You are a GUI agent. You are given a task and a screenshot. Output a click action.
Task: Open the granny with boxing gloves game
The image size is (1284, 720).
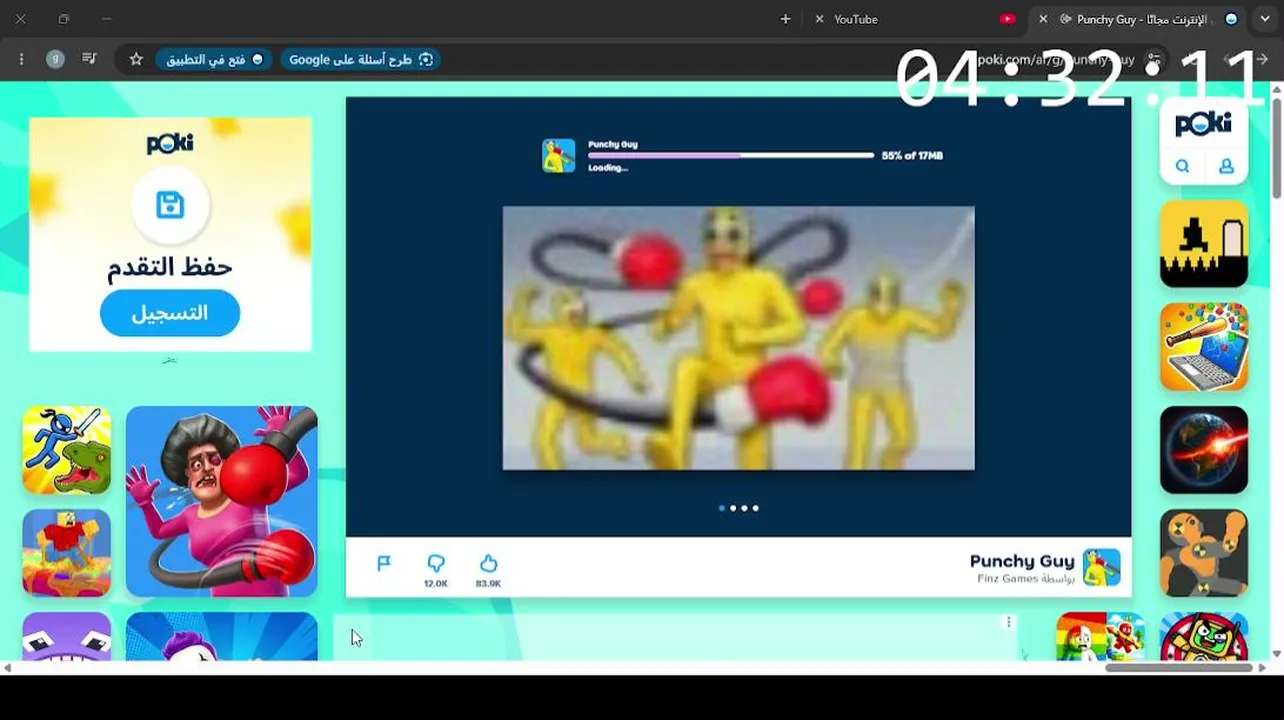coord(222,501)
